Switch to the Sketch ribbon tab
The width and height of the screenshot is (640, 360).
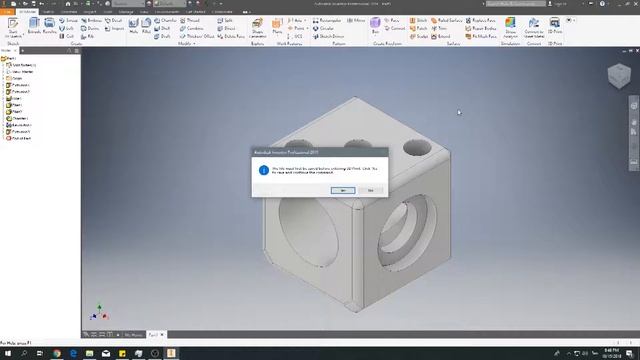click(48, 12)
